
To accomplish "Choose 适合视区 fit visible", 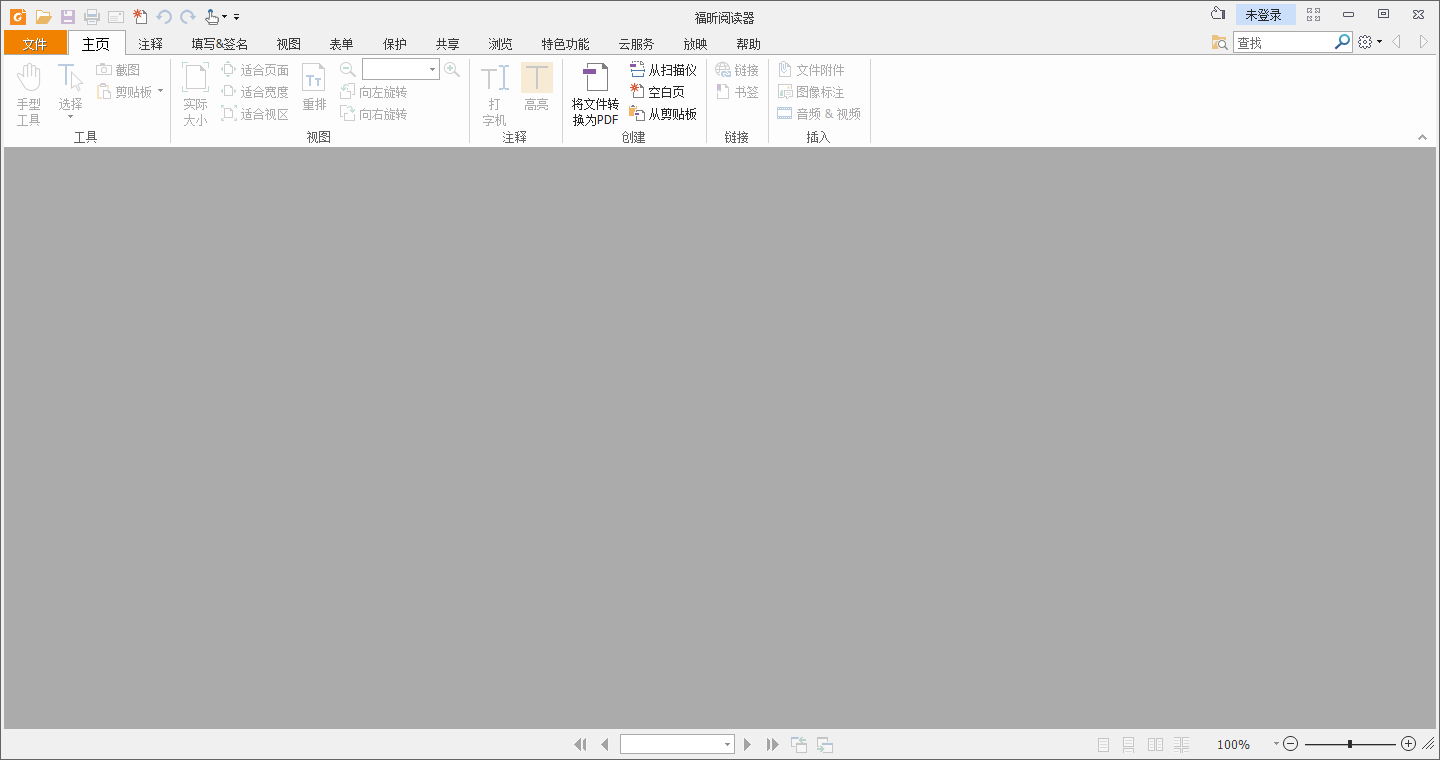I will 255,114.
